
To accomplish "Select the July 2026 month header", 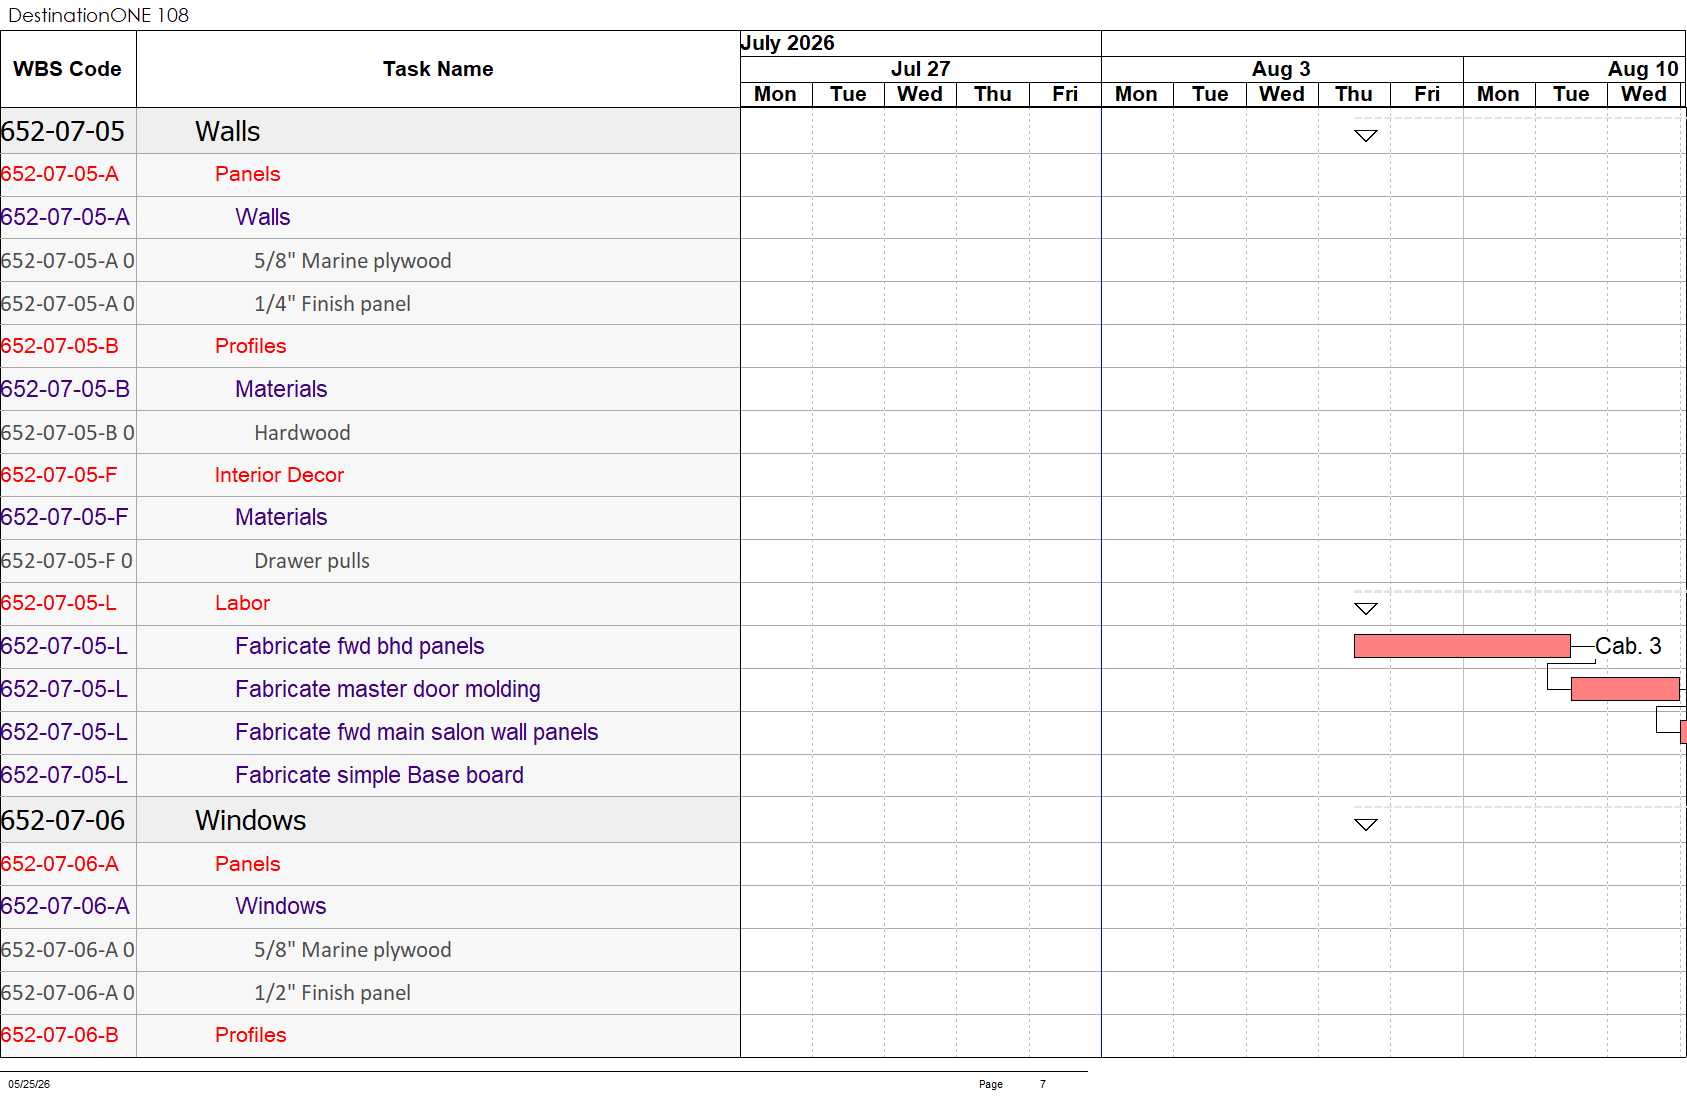I will pyautogui.click(x=920, y=43).
